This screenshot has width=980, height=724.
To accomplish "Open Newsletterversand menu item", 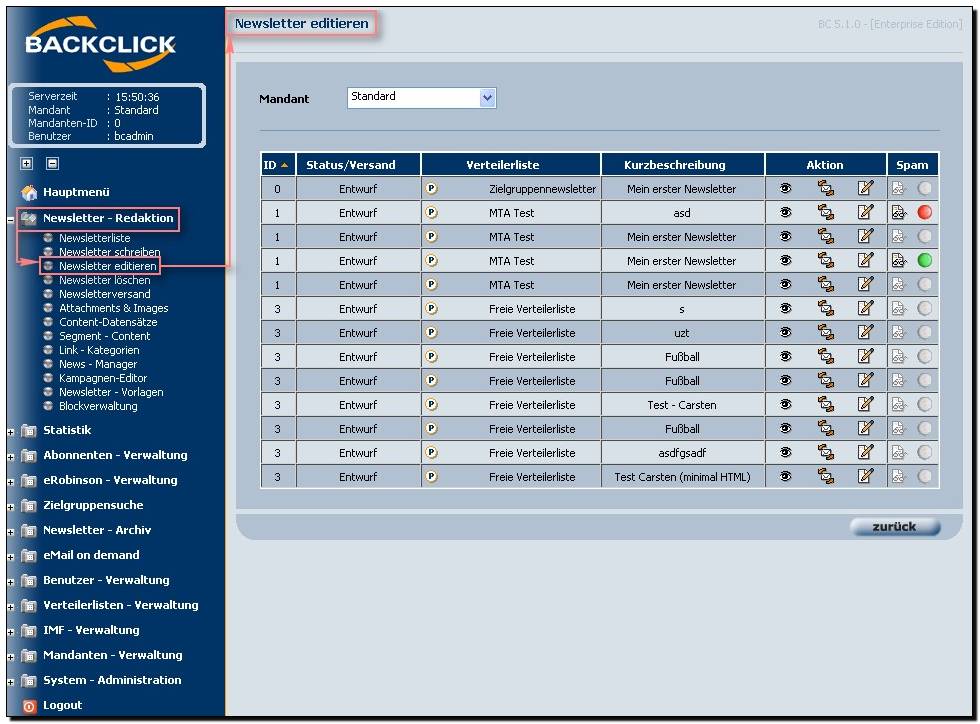I will point(104,294).
